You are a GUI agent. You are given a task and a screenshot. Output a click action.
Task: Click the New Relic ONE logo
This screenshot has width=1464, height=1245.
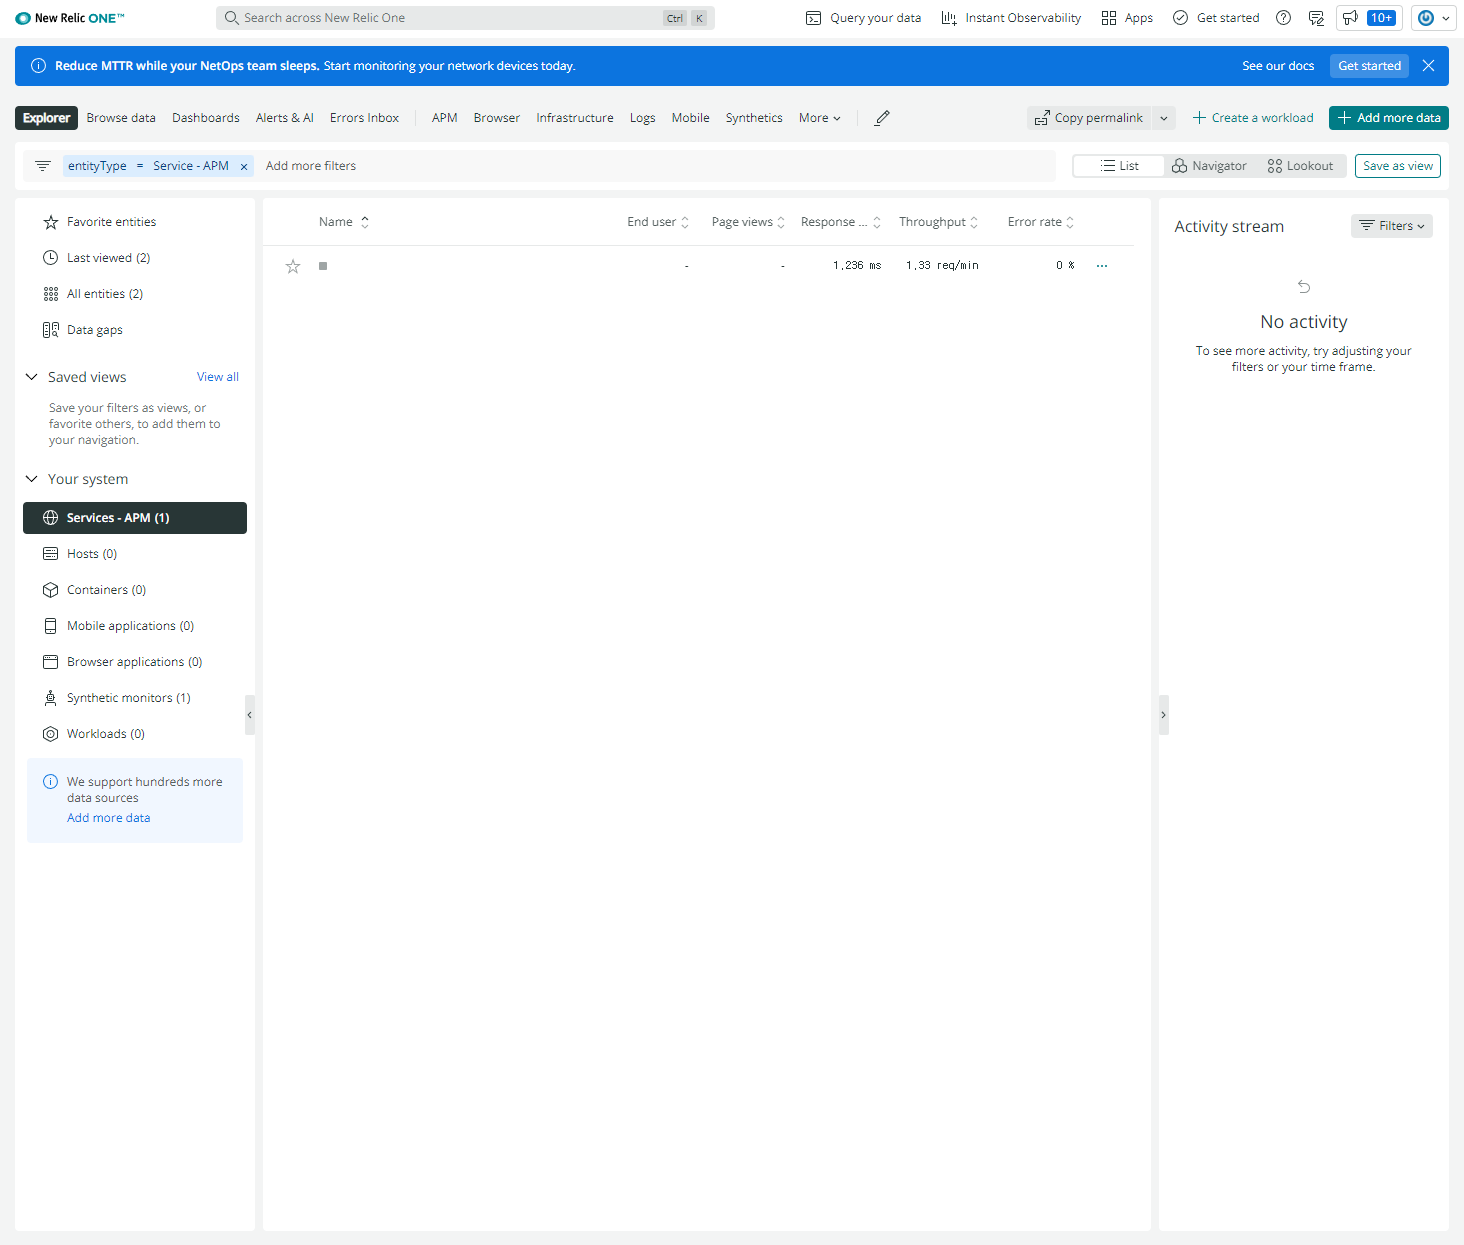70,18
